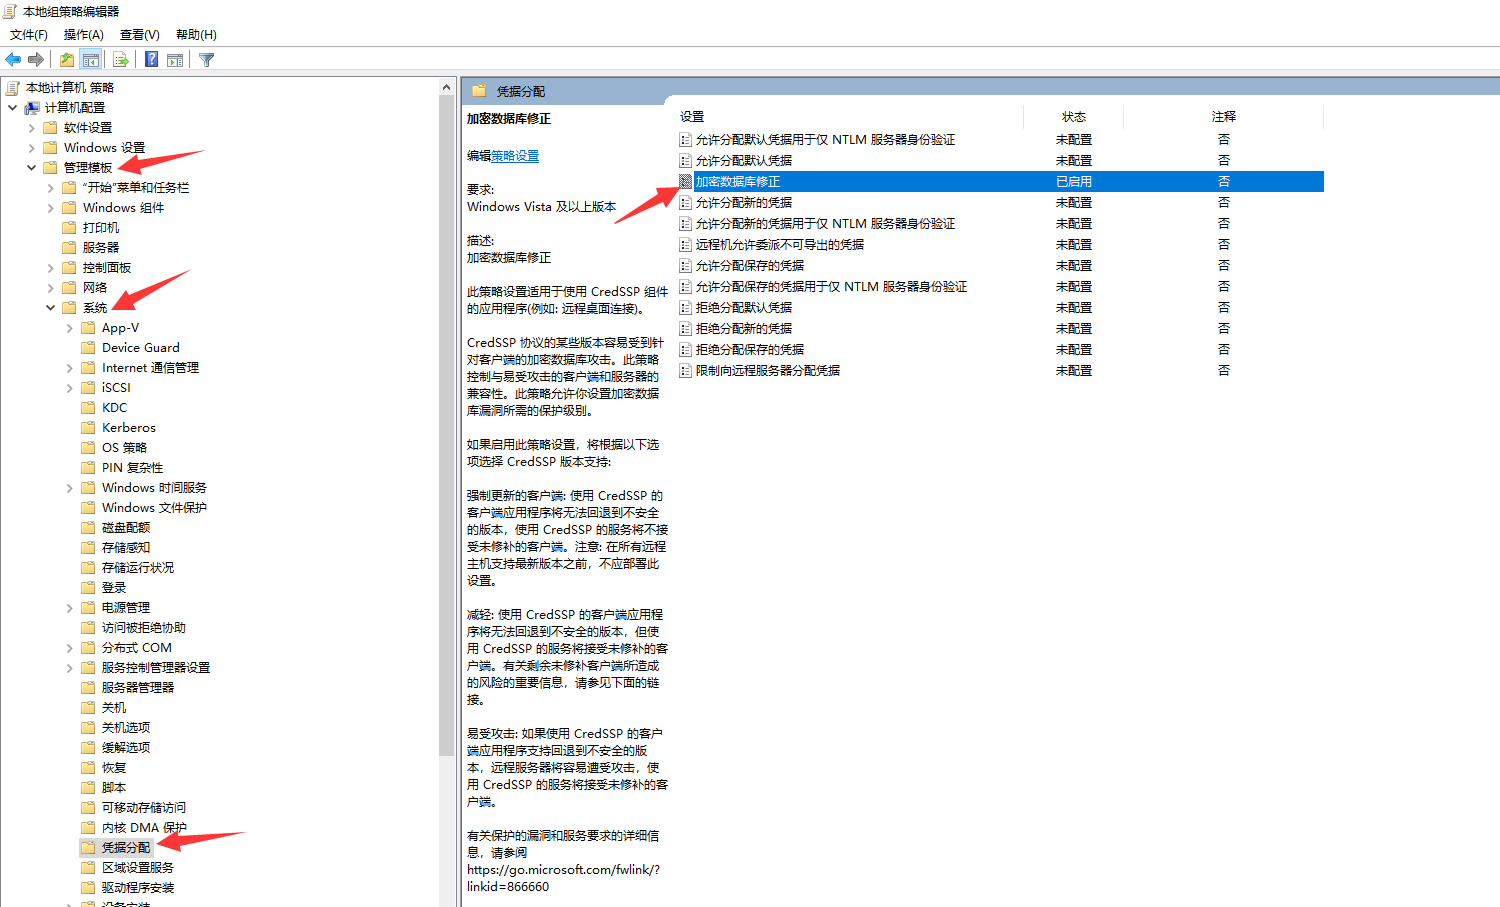This screenshot has height=907, width=1500.
Task: Open the 查看(V) menu
Action: point(139,35)
